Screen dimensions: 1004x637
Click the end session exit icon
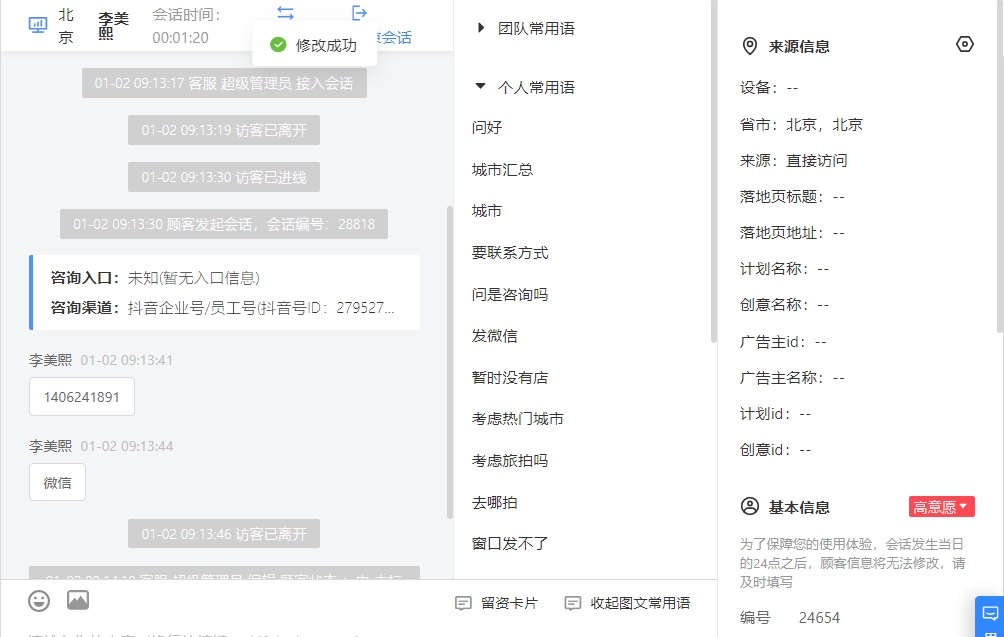pyautogui.click(x=360, y=13)
